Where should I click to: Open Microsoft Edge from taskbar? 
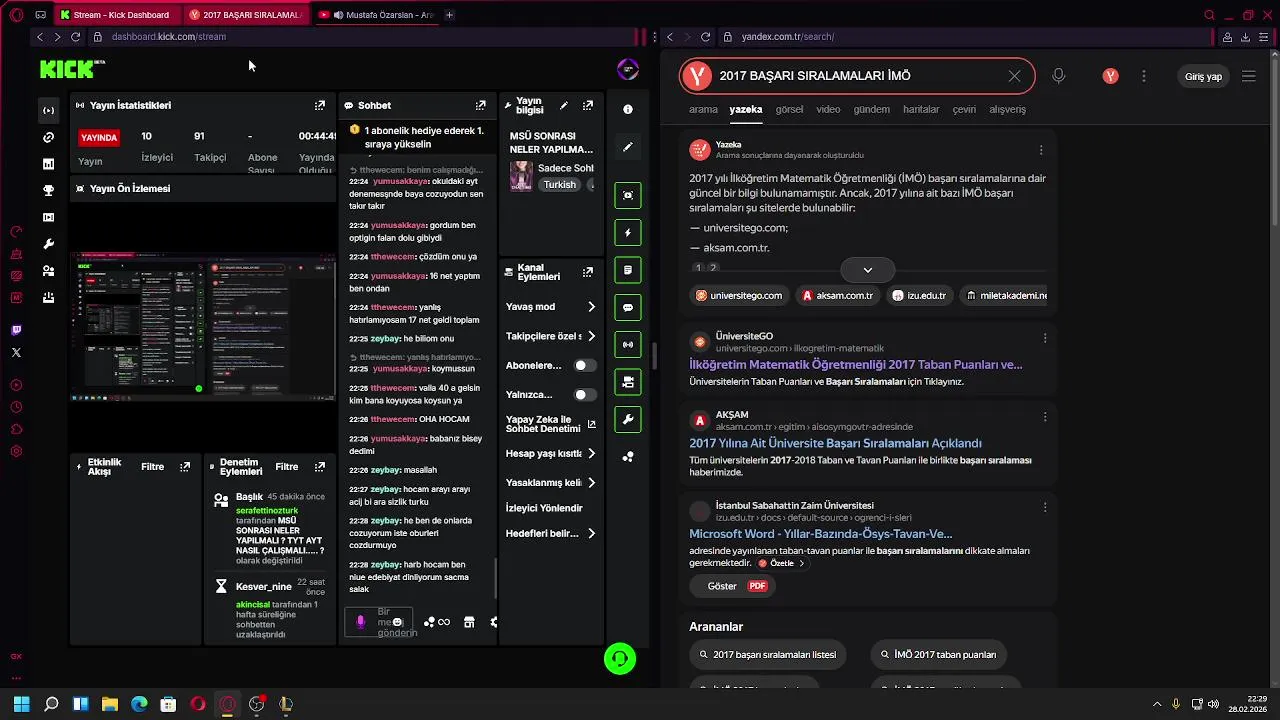tap(139, 704)
